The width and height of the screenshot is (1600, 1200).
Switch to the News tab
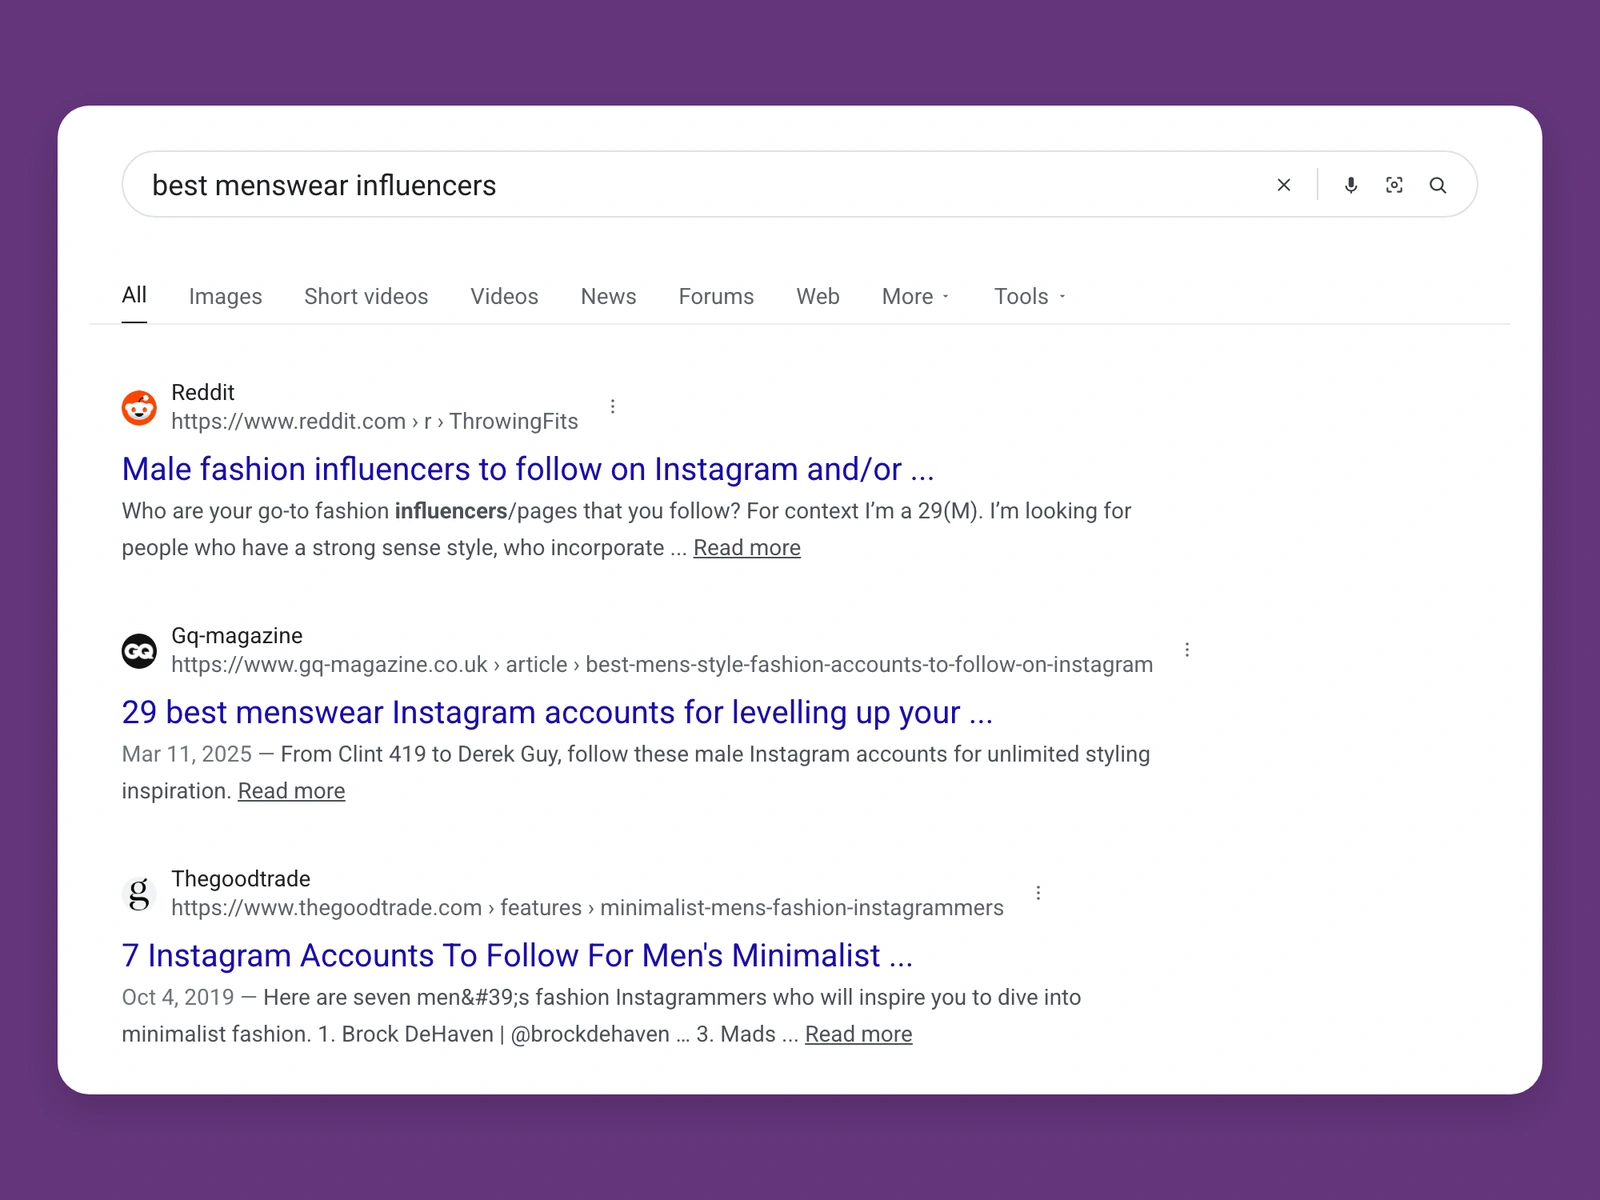pyautogui.click(x=608, y=297)
